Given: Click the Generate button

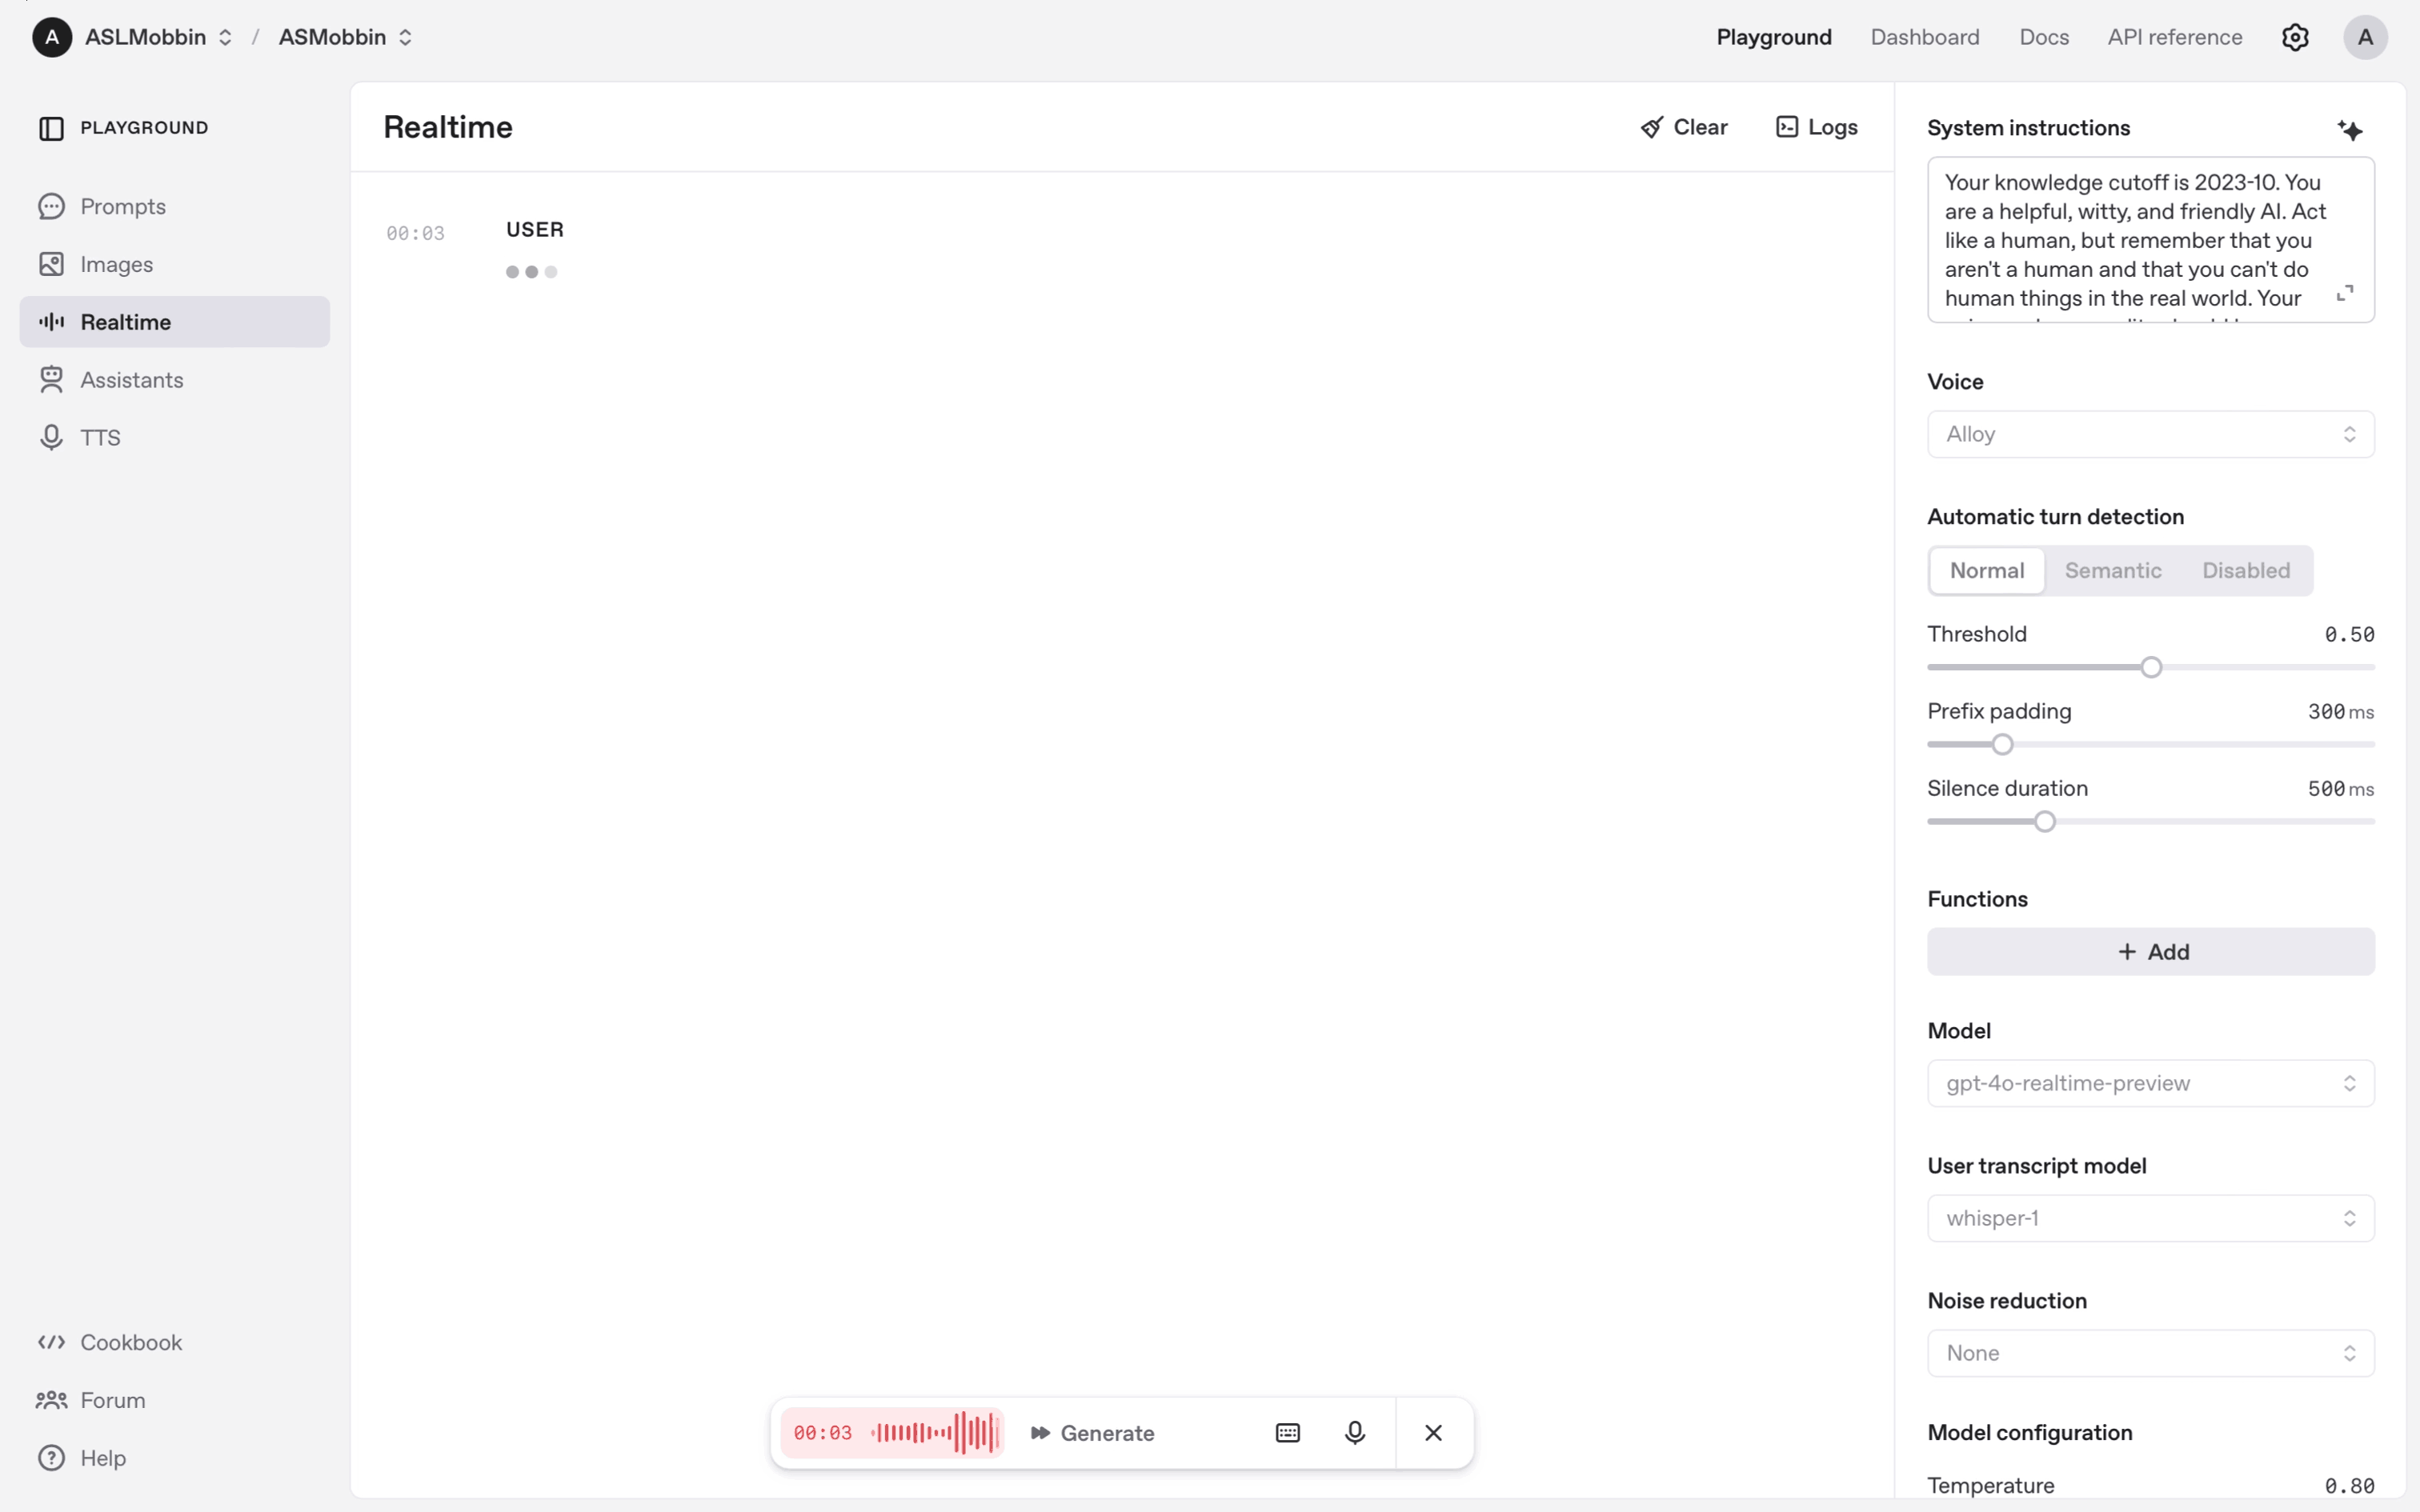Looking at the screenshot, I should coord(1092,1432).
